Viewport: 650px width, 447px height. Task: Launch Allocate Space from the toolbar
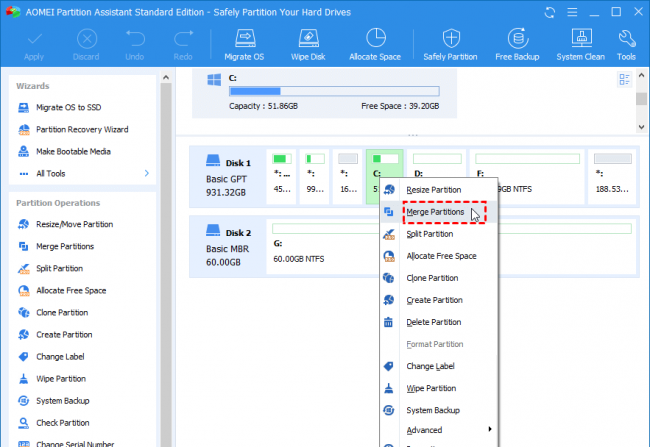pos(375,44)
